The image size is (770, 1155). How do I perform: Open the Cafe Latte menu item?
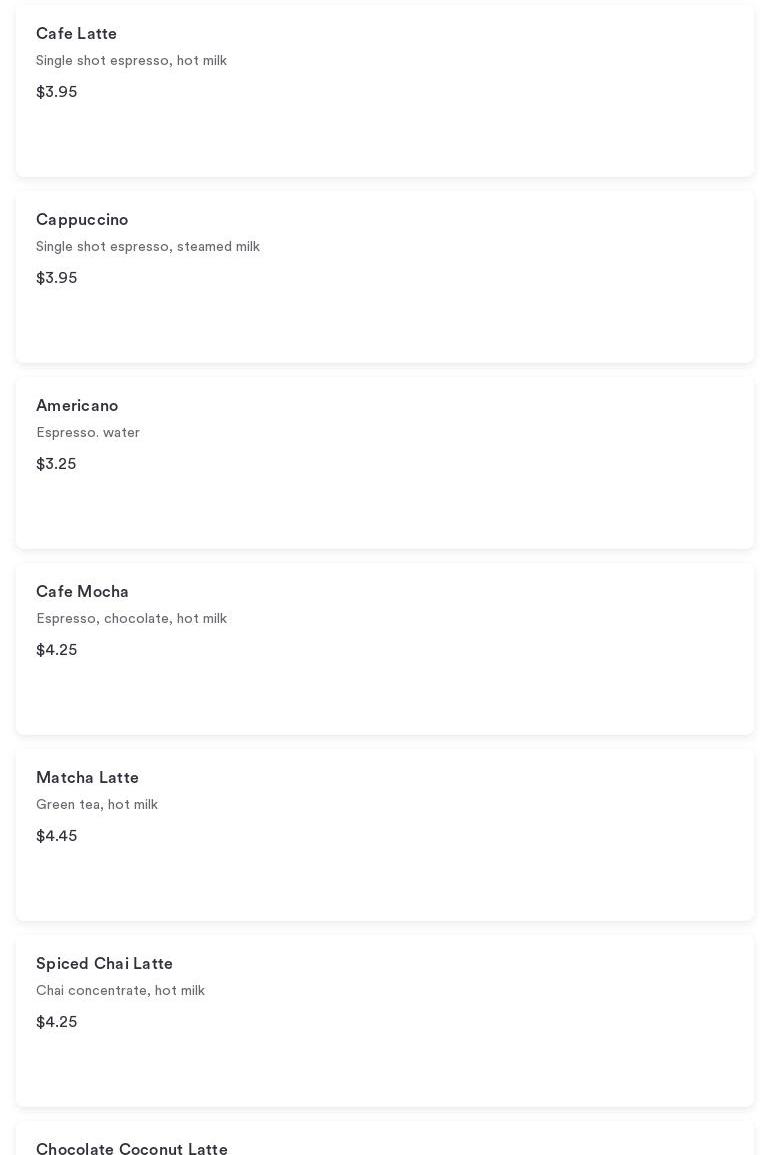(76, 34)
